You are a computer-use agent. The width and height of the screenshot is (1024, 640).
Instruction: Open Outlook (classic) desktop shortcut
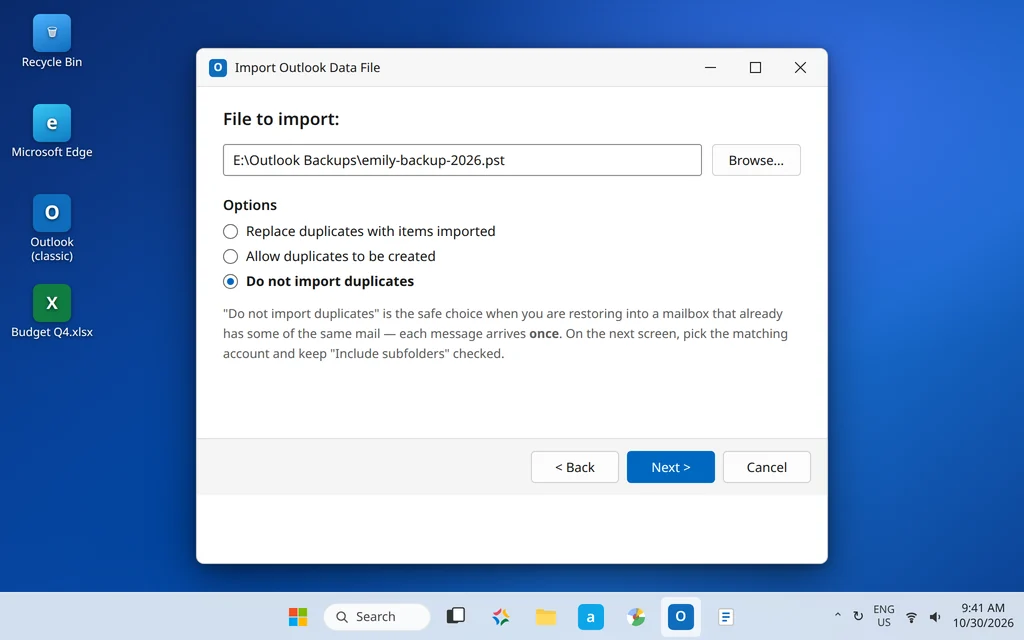pos(52,228)
